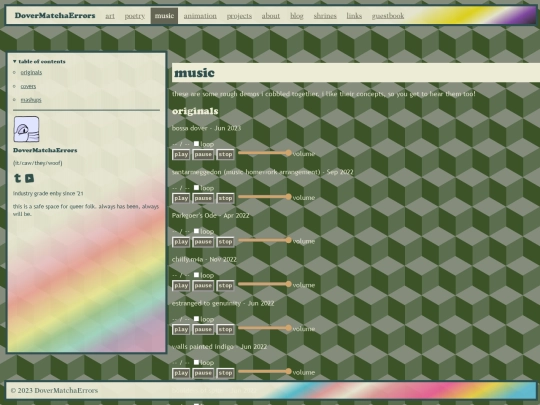Pause santarmeggedon track
The height and width of the screenshot is (405, 540).
pos(203,198)
